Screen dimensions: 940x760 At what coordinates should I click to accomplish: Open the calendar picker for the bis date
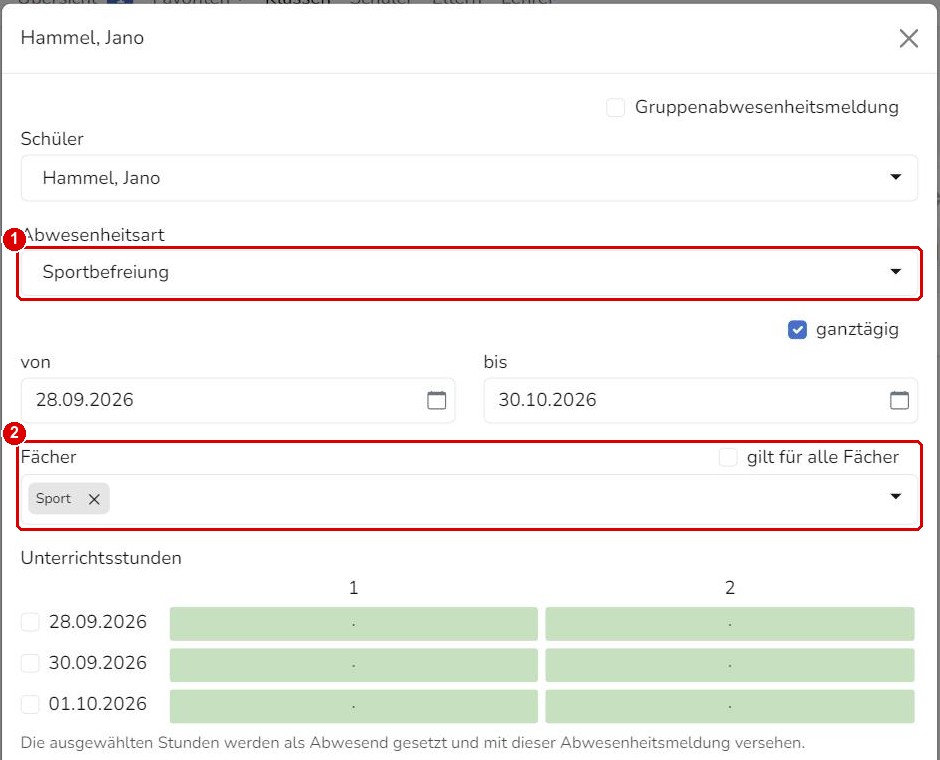click(x=899, y=400)
